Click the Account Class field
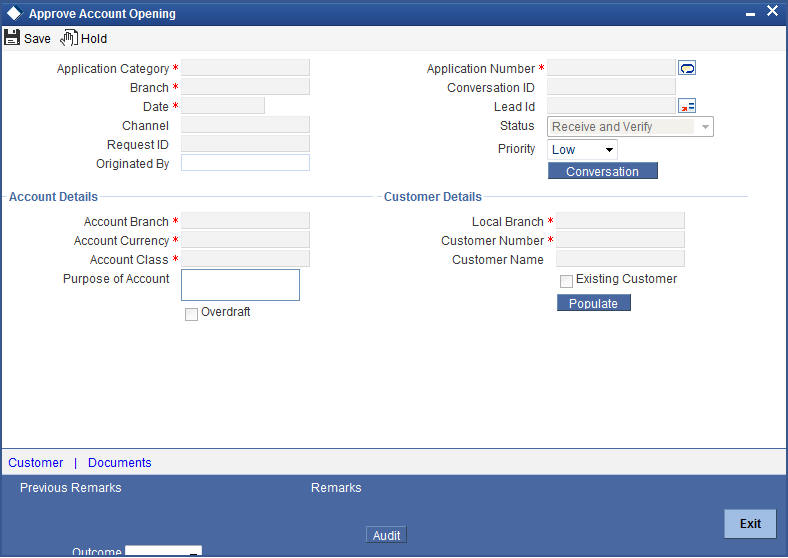788x558 pixels. [245, 259]
